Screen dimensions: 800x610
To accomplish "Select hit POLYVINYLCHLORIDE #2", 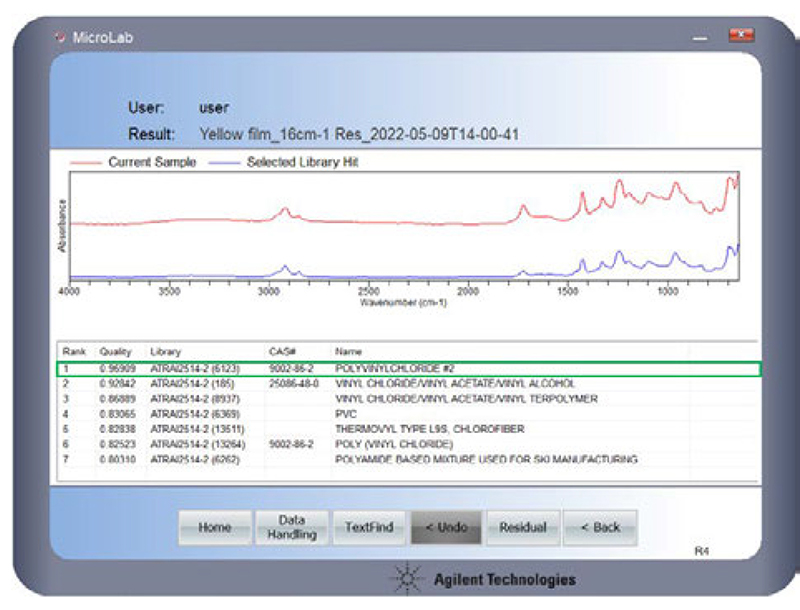I will [x=409, y=368].
